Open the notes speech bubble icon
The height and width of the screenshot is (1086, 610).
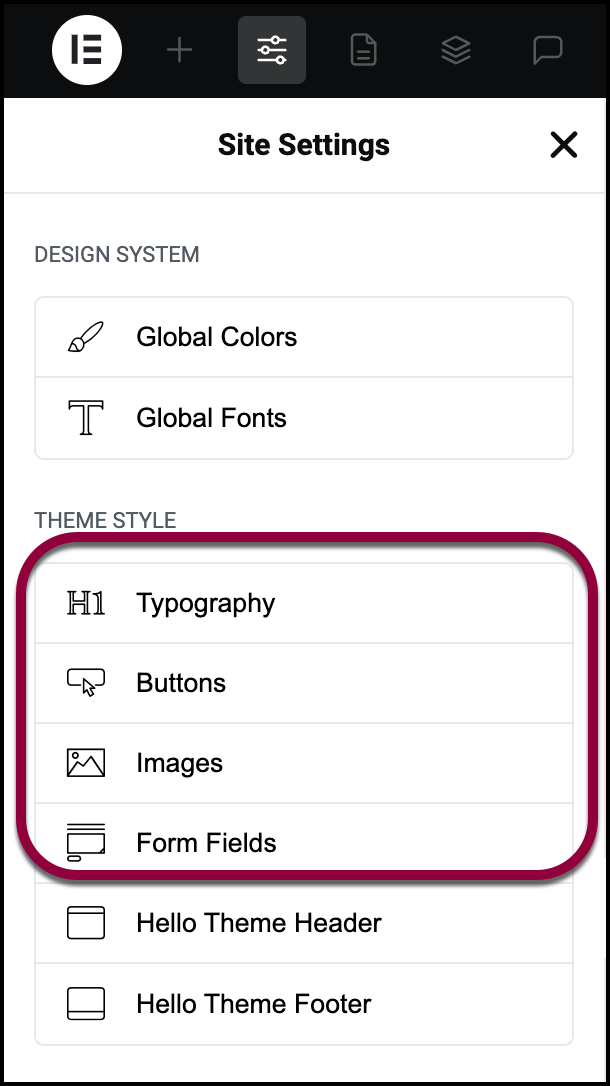point(548,50)
